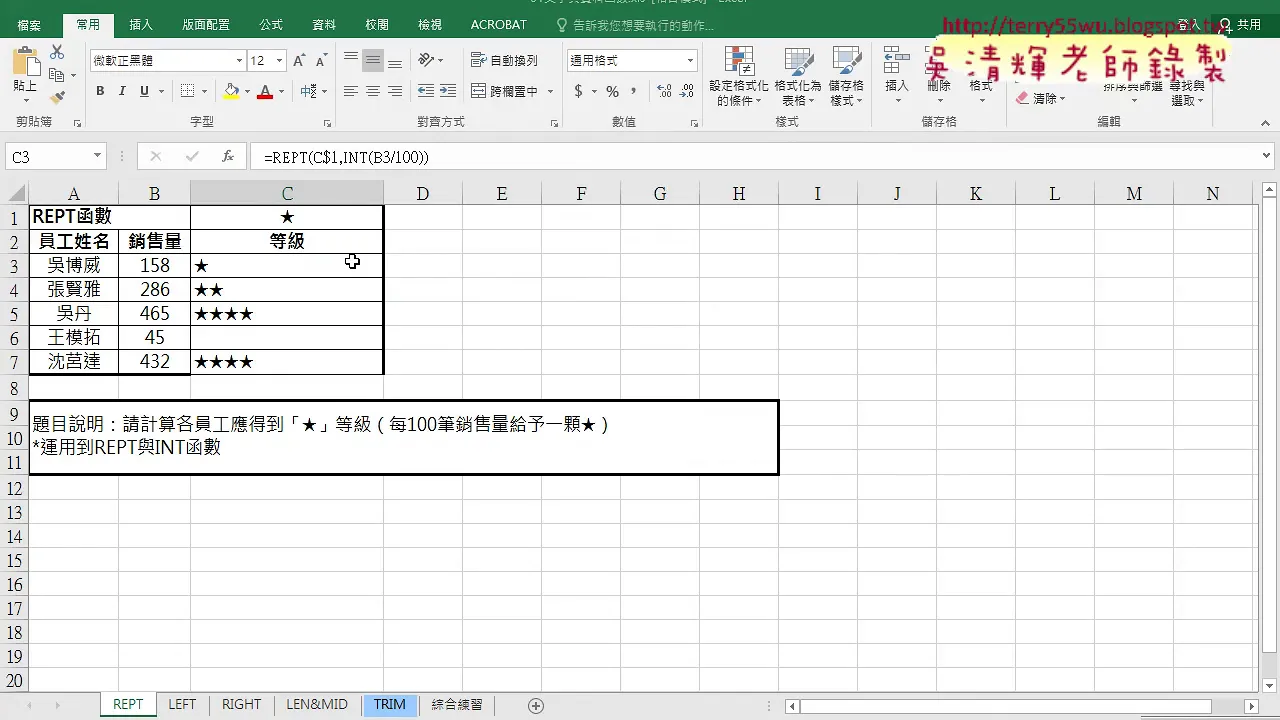Screen dimensions: 1280x720
Task: Toggle bold formatting
Action: coord(100,91)
